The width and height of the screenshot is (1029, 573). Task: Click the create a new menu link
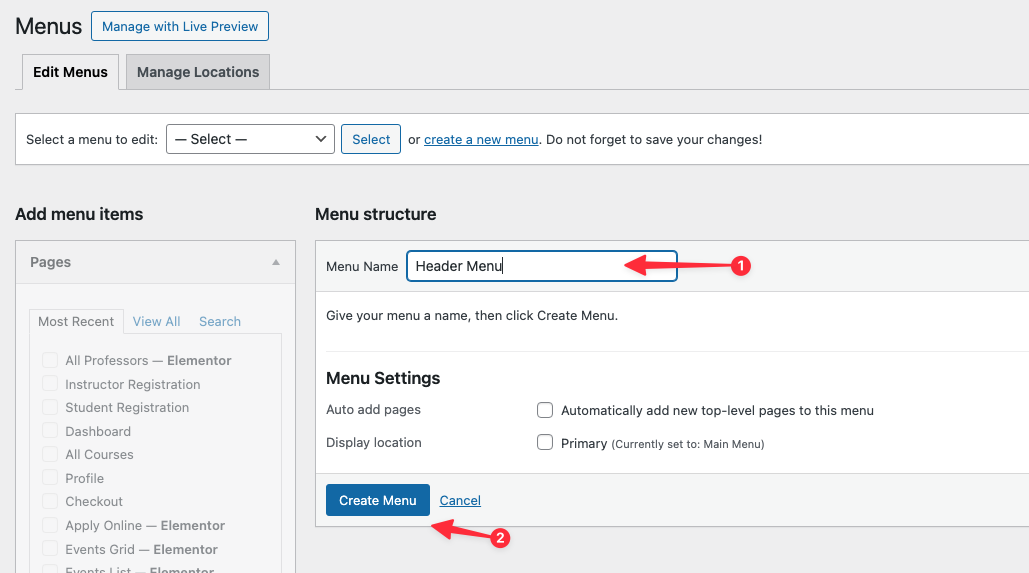click(x=481, y=140)
